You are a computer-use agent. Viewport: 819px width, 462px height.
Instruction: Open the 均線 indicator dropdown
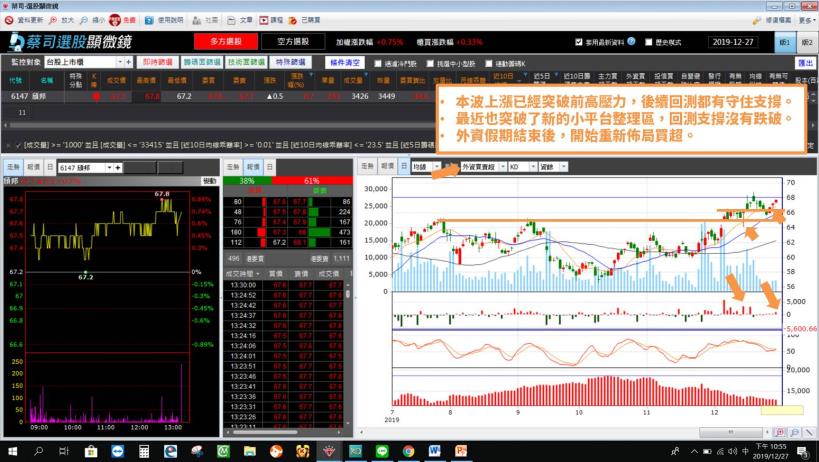(437, 167)
